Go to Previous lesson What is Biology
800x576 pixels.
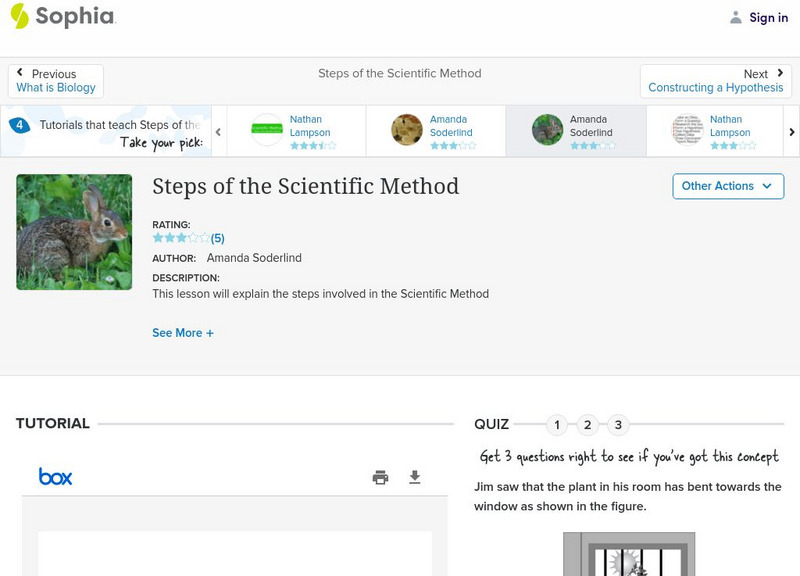click(56, 81)
